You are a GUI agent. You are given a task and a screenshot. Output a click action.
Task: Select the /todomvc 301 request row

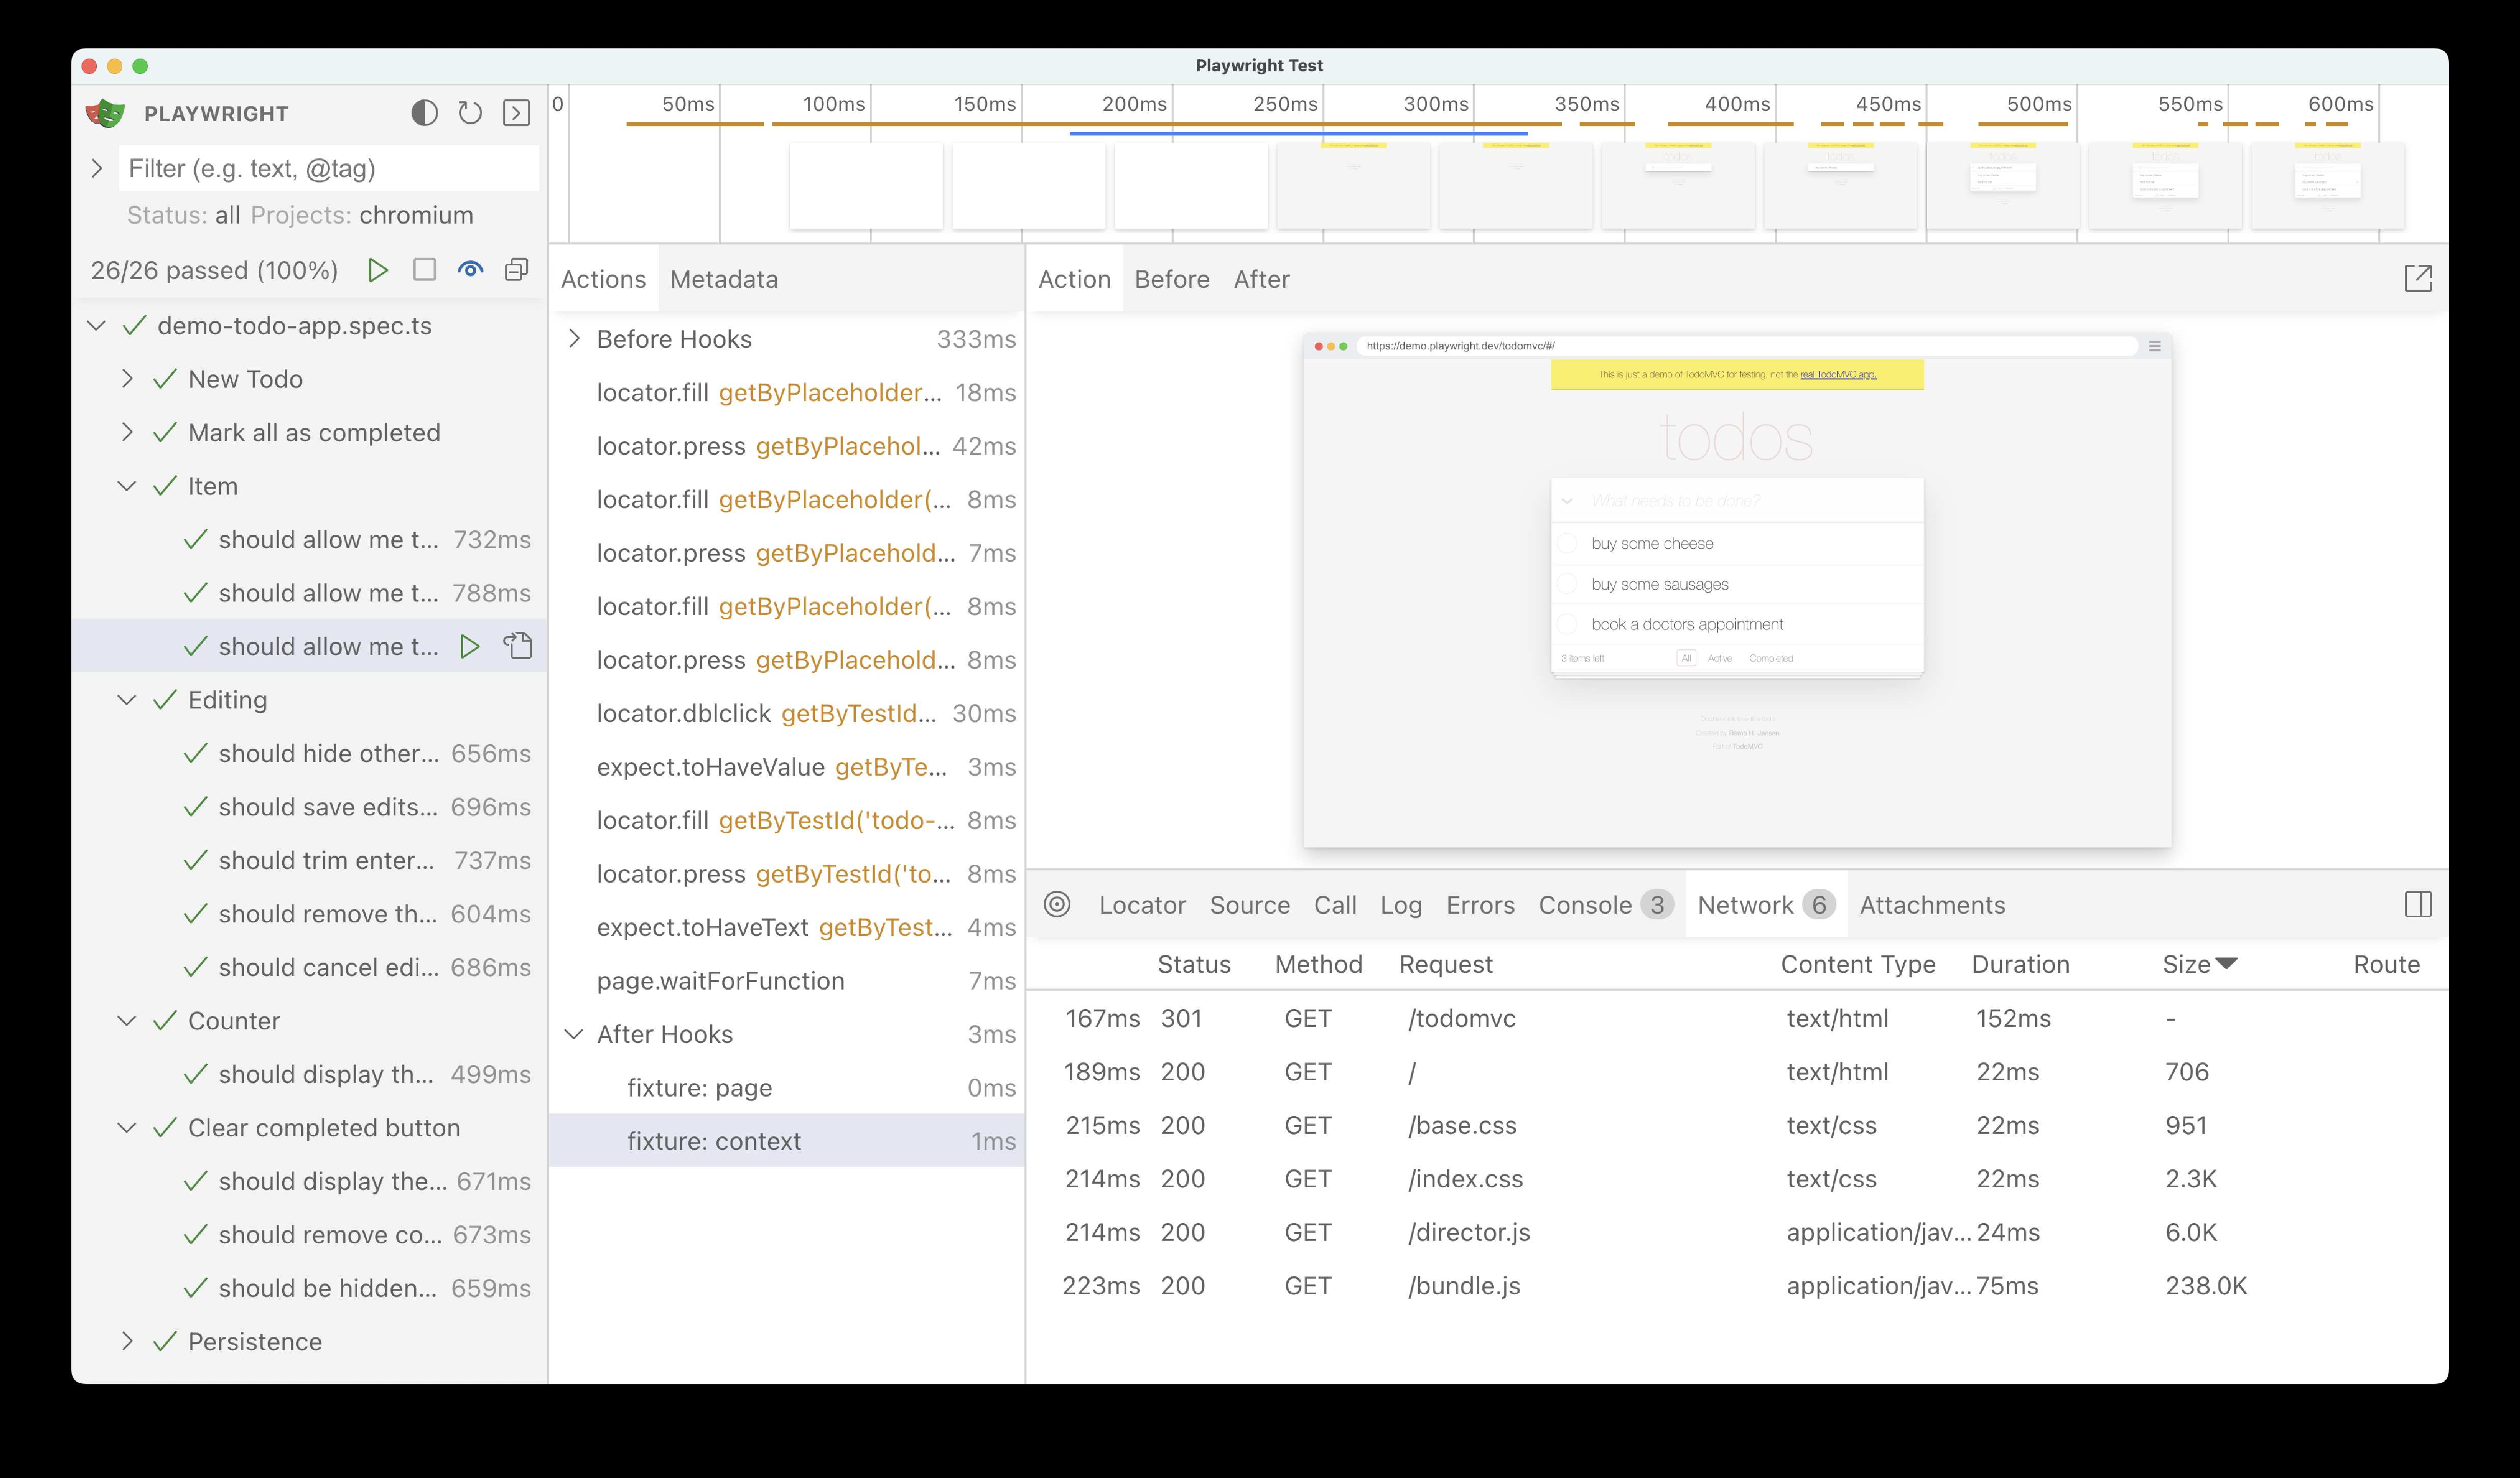point(1737,1018)
